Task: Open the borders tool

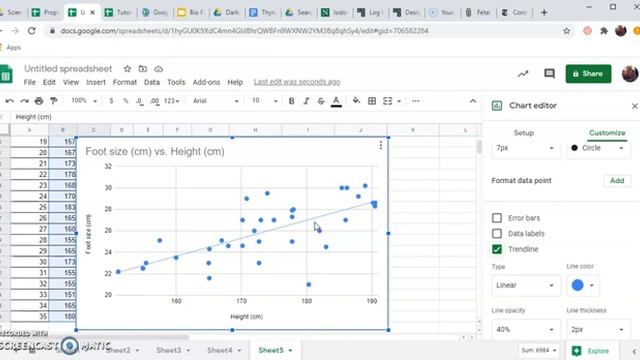Action: coord(372,101)
